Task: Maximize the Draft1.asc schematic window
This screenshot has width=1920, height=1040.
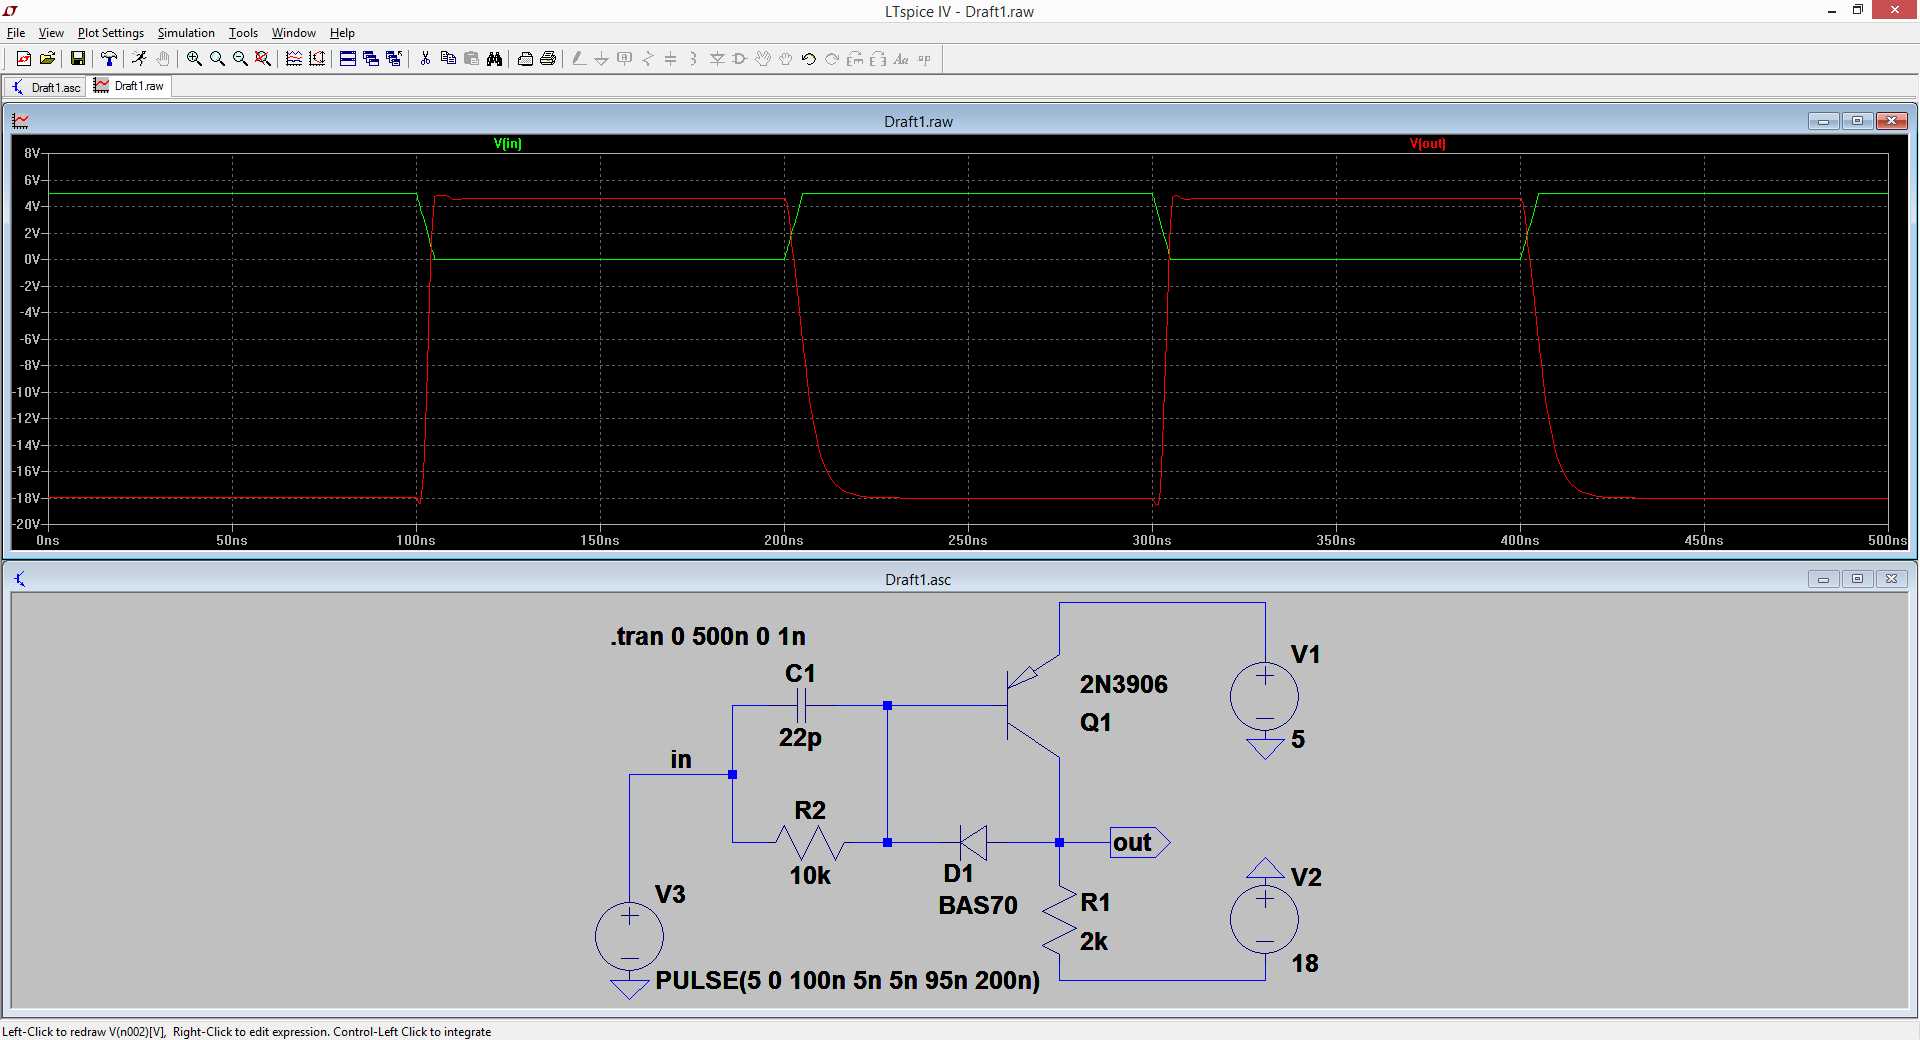Action: click(1857, 579)
